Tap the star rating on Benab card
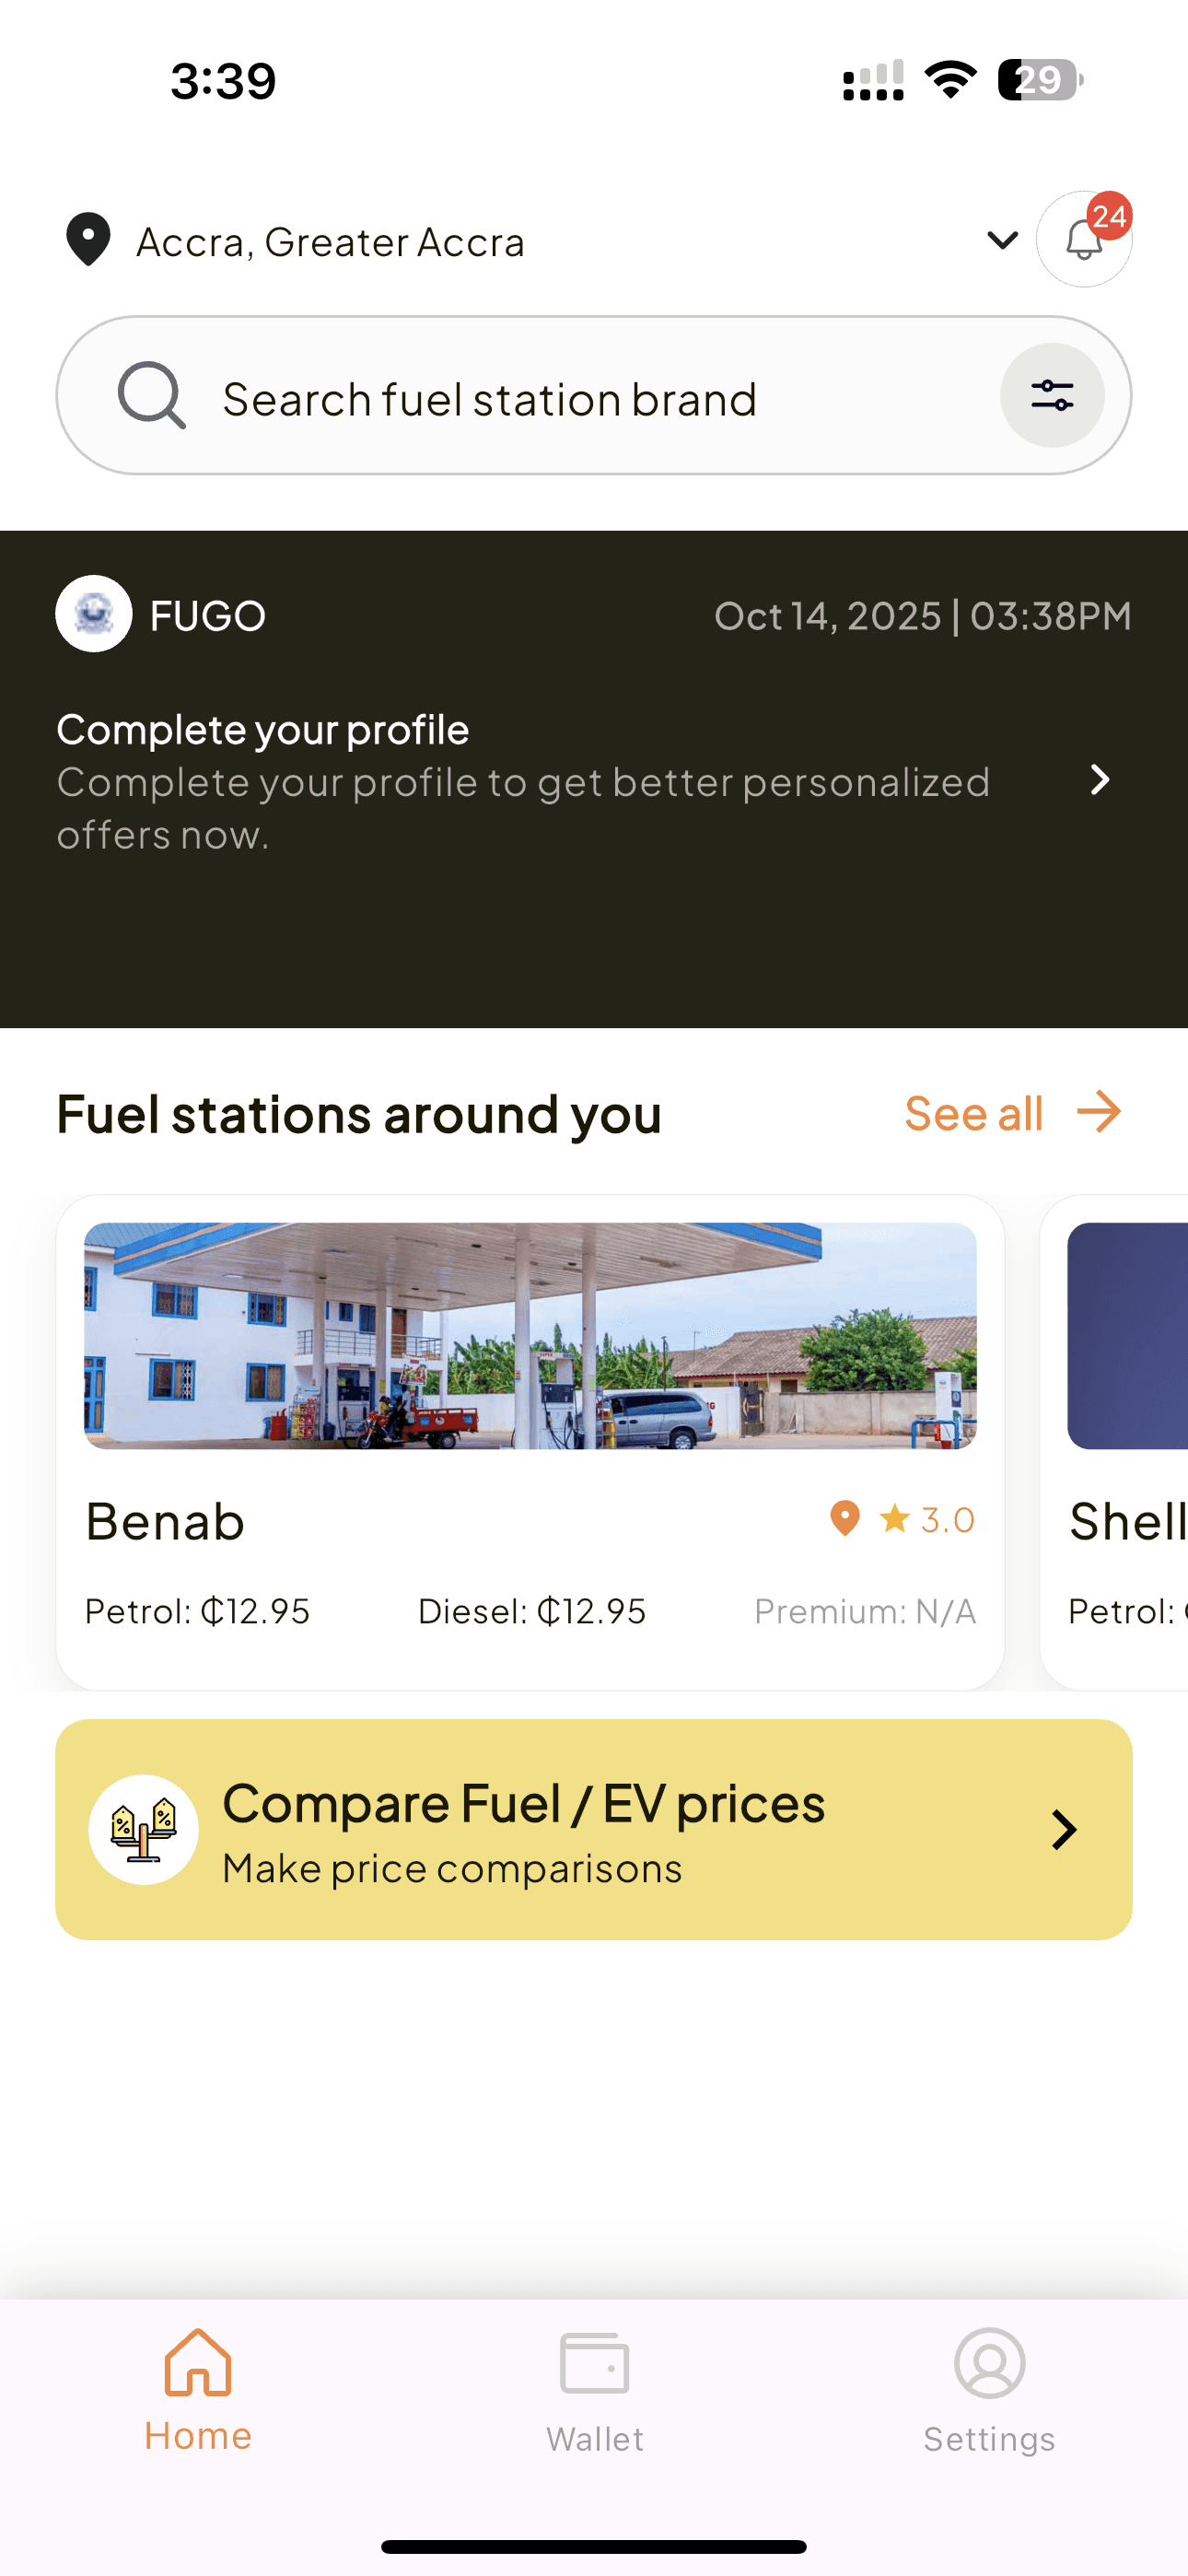 926,1519
